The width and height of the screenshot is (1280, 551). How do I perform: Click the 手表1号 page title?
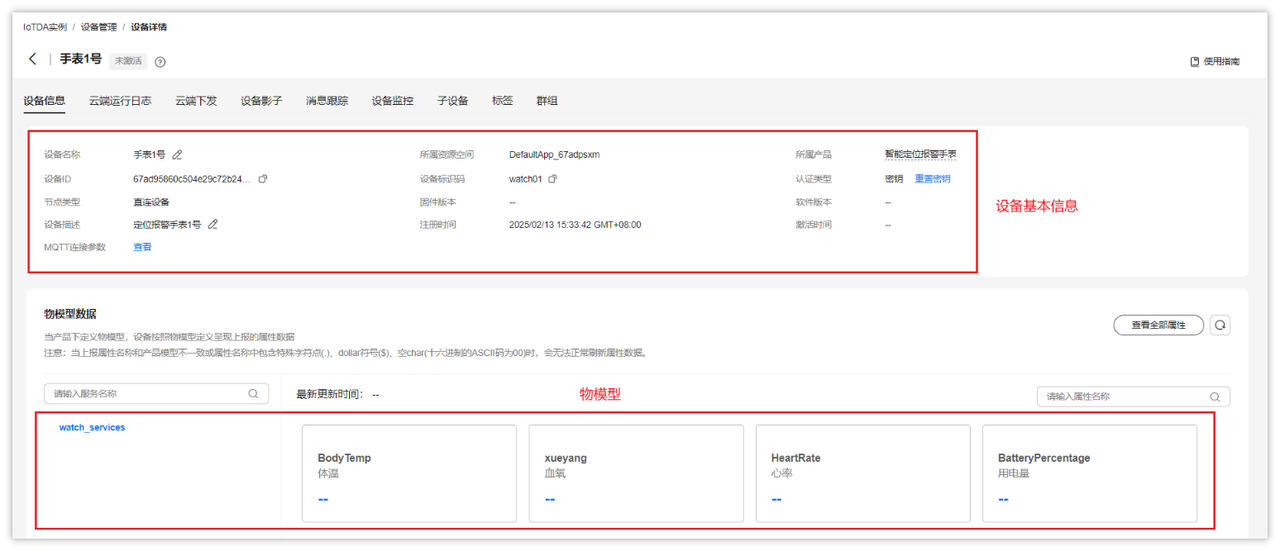coord(81,59)
